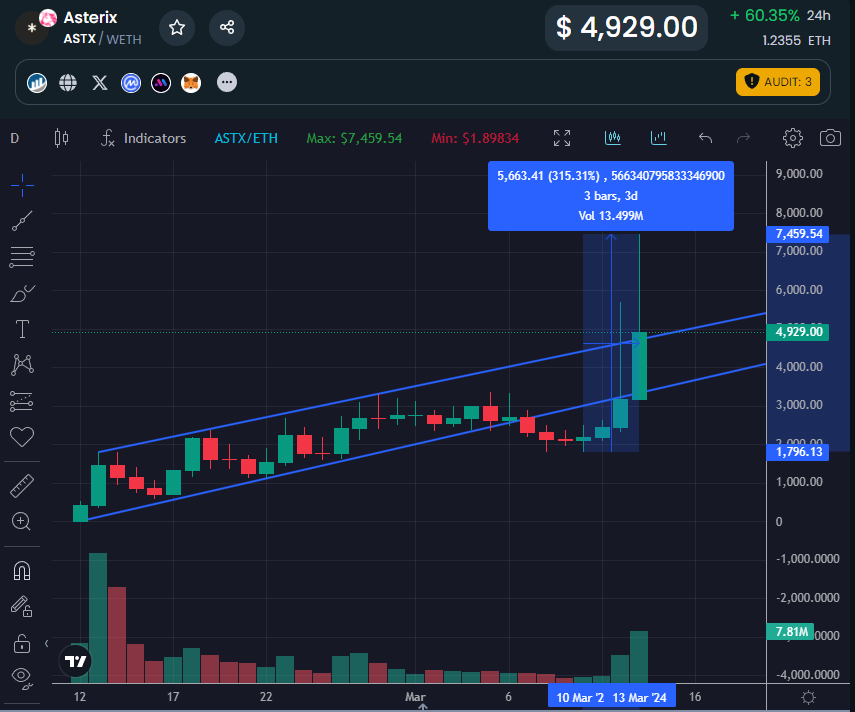Select the ruler measure tool
The height and width of the screenshot is (712, 855).
22,486
